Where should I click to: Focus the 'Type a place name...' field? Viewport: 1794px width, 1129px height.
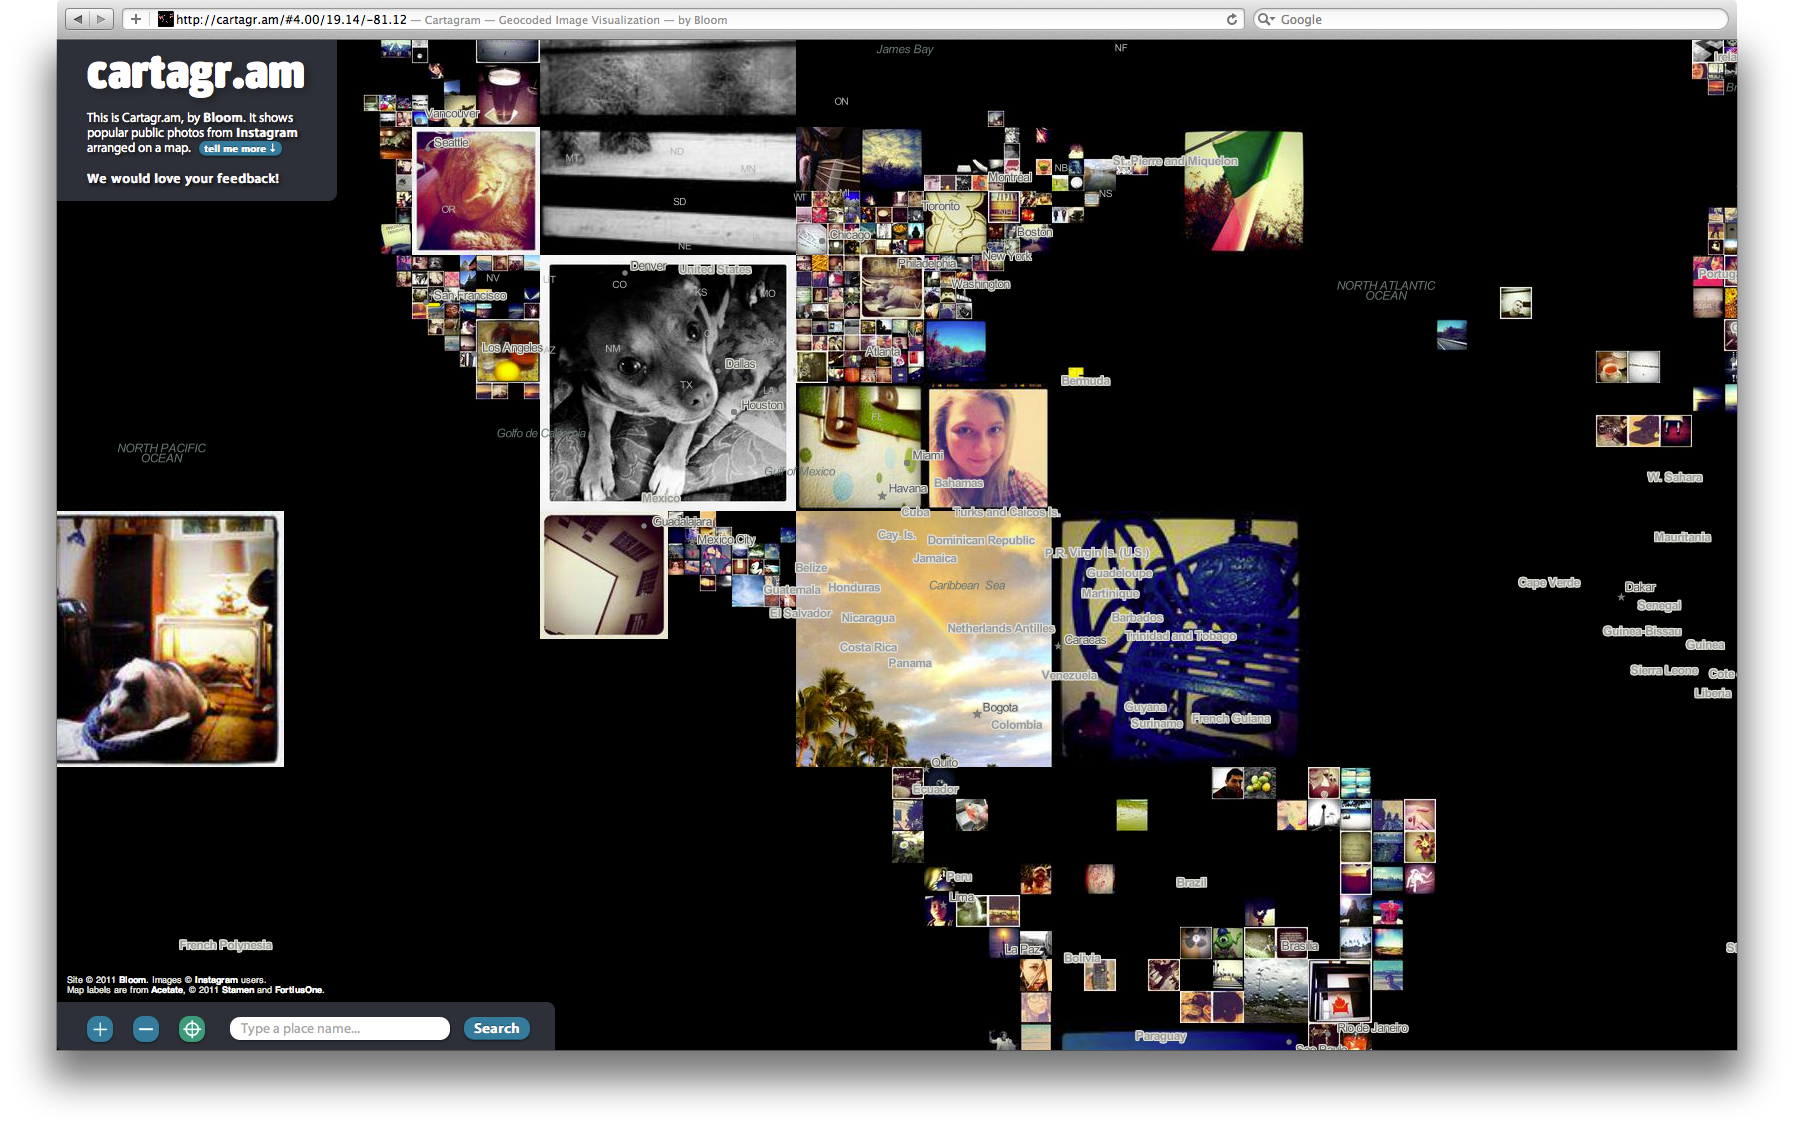pos(340,1028)
